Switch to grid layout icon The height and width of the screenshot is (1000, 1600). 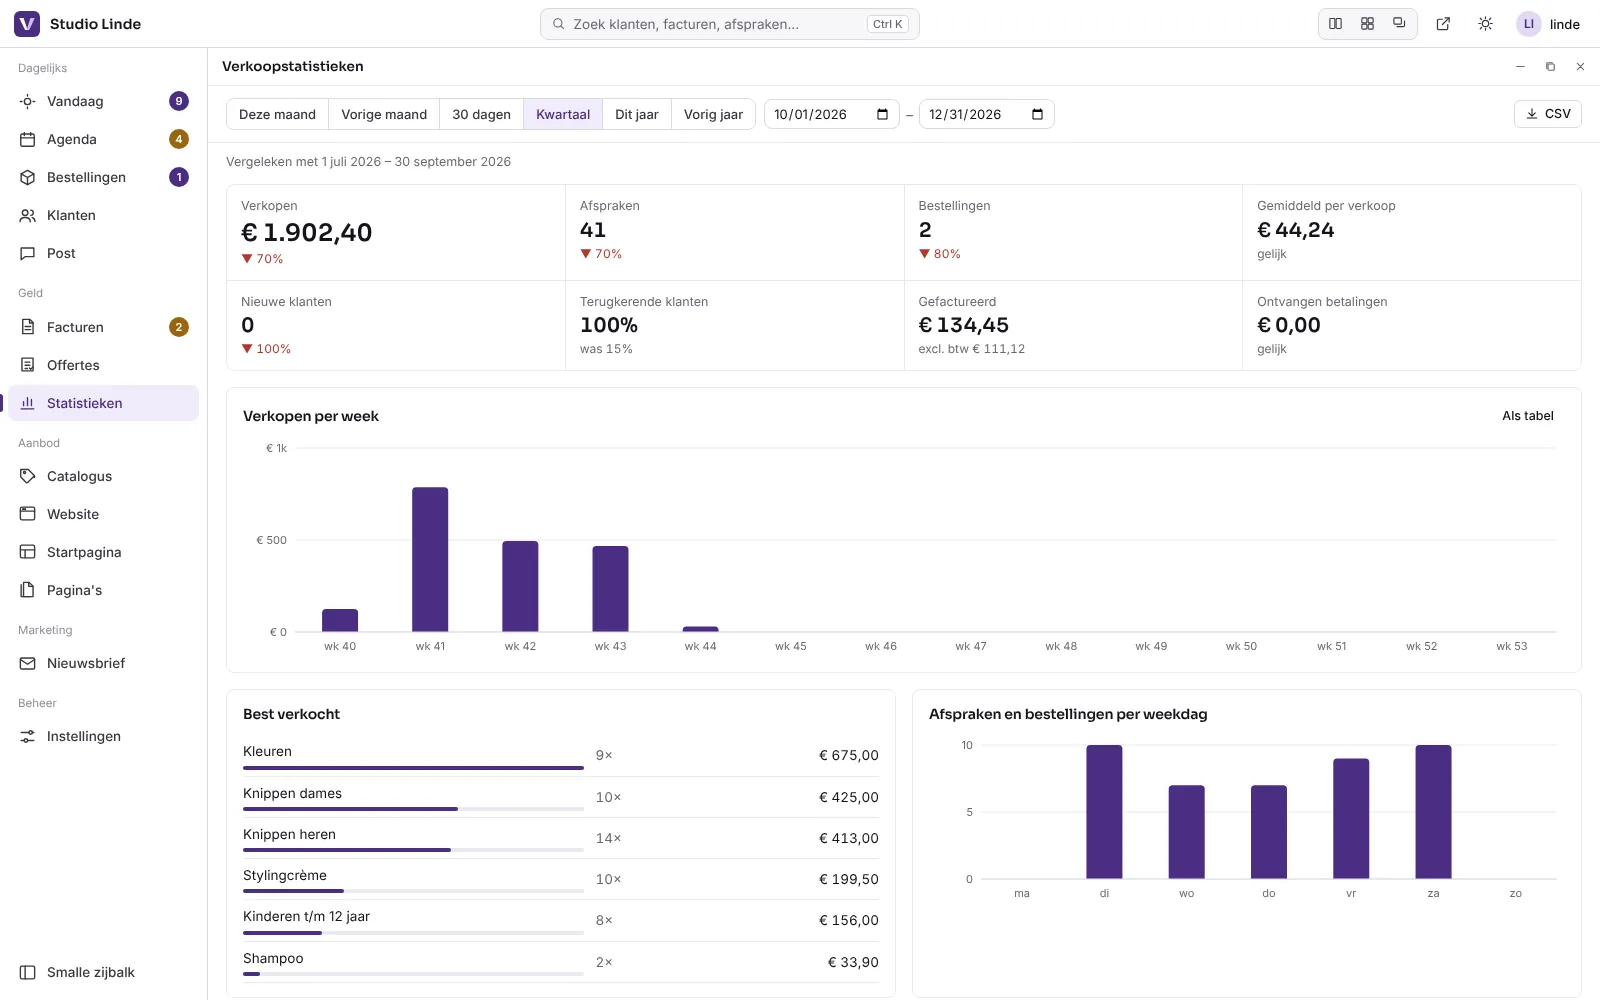click(1367, 24)
